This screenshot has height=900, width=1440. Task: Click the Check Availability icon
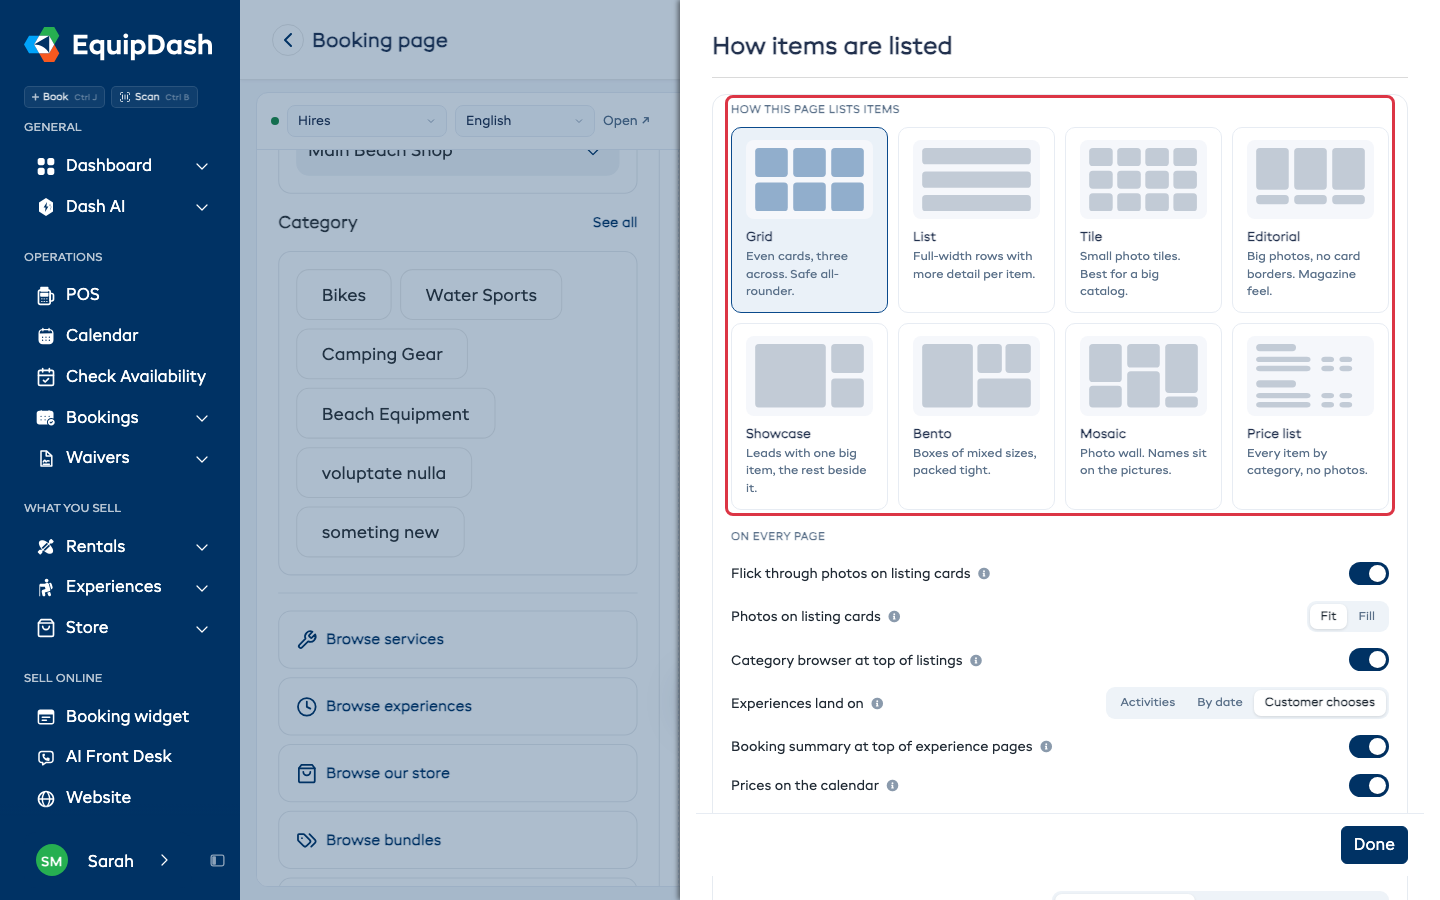46,377
